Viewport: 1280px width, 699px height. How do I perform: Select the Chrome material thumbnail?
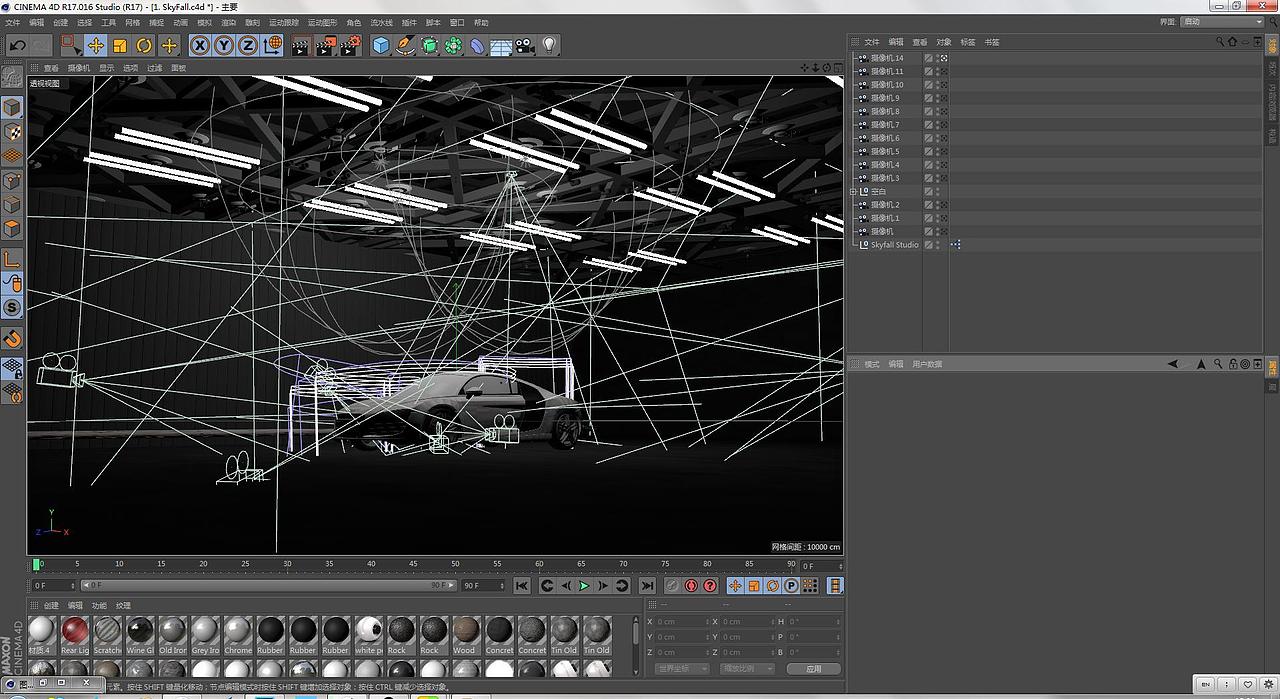click(238, 635)
